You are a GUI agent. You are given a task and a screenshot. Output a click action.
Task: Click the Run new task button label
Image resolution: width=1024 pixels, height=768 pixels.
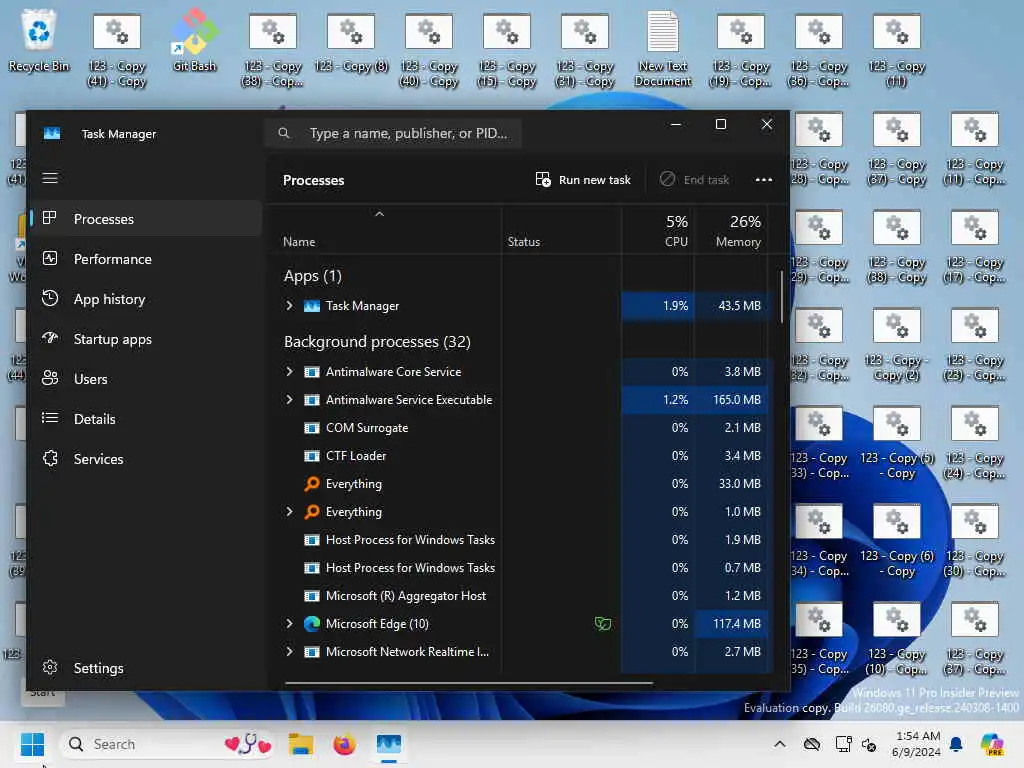click(x=594, y=180)
